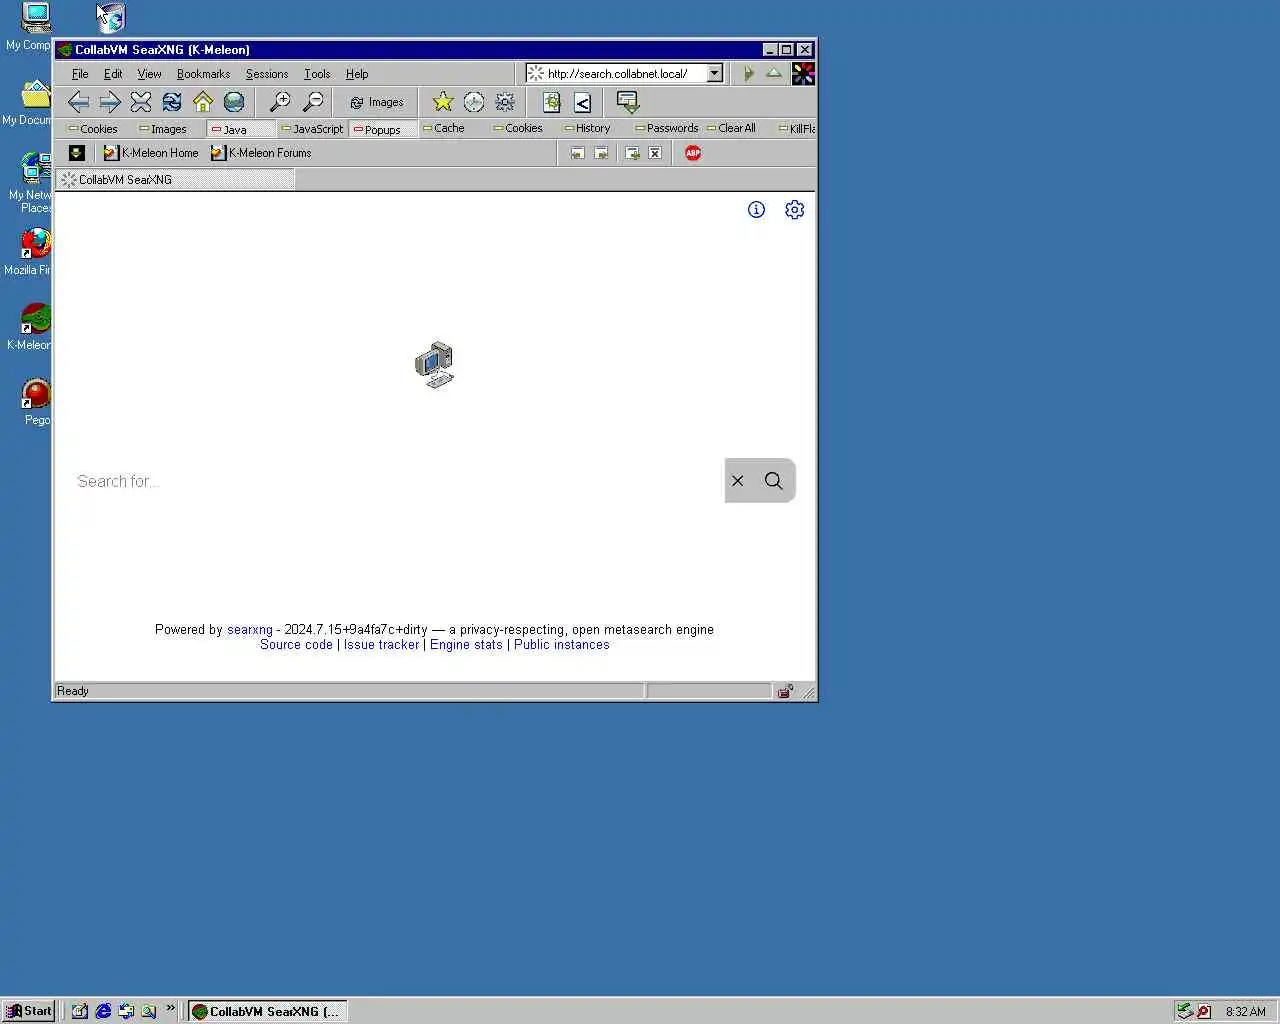Toggle the Images button in the main toolbar
The width and height of the screenshot is (1280, 1024).
pyautogui.click(x=376, y=102)
